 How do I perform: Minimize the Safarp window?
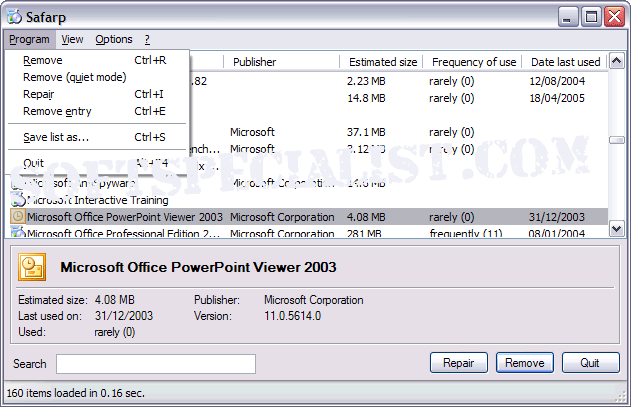568,17
